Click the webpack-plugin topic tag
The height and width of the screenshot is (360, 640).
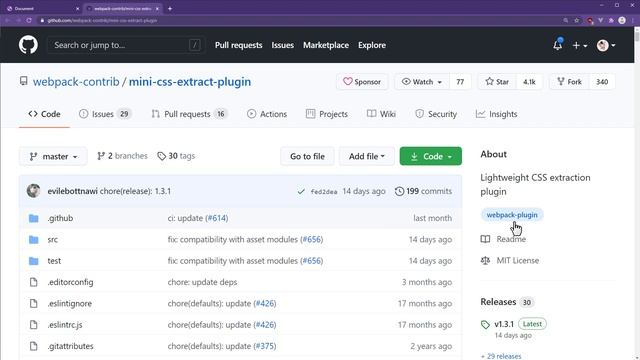coord(512,215)
